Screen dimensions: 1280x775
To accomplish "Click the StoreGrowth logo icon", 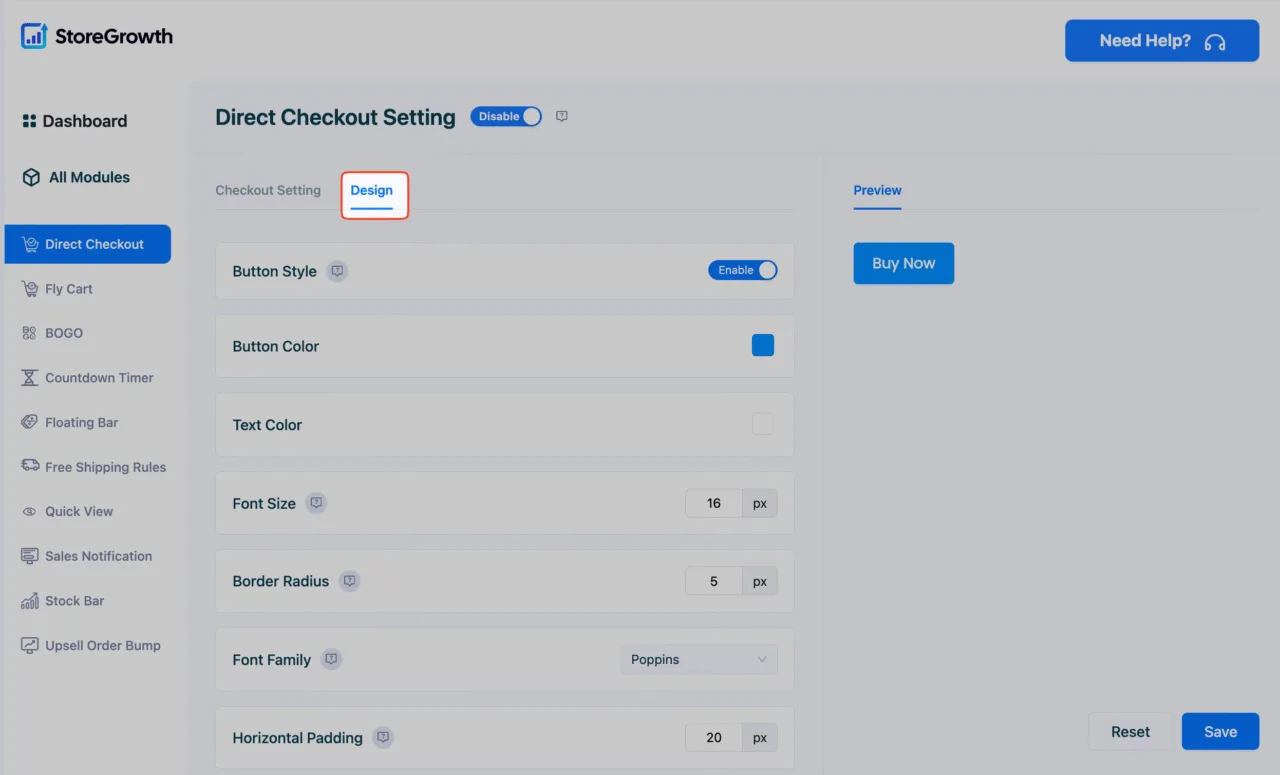I will click(x=34, y=36).
